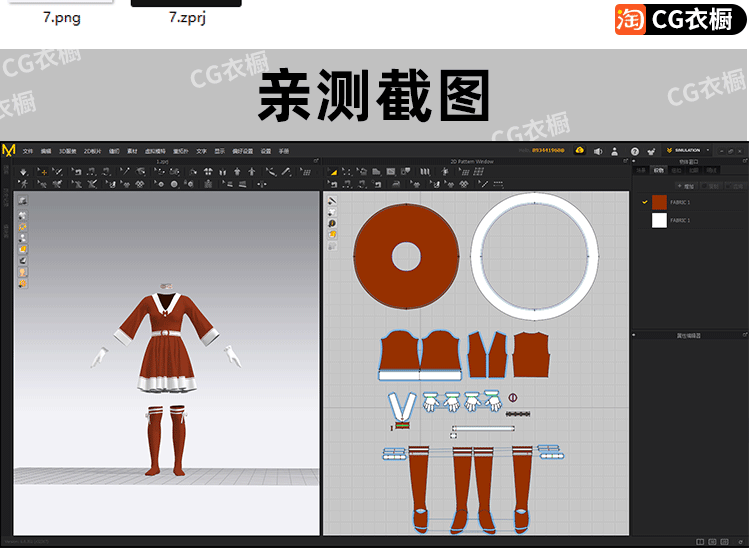
Task: Click the topmost icon in 3D window vertical toolbar
Action: [22, 201]
